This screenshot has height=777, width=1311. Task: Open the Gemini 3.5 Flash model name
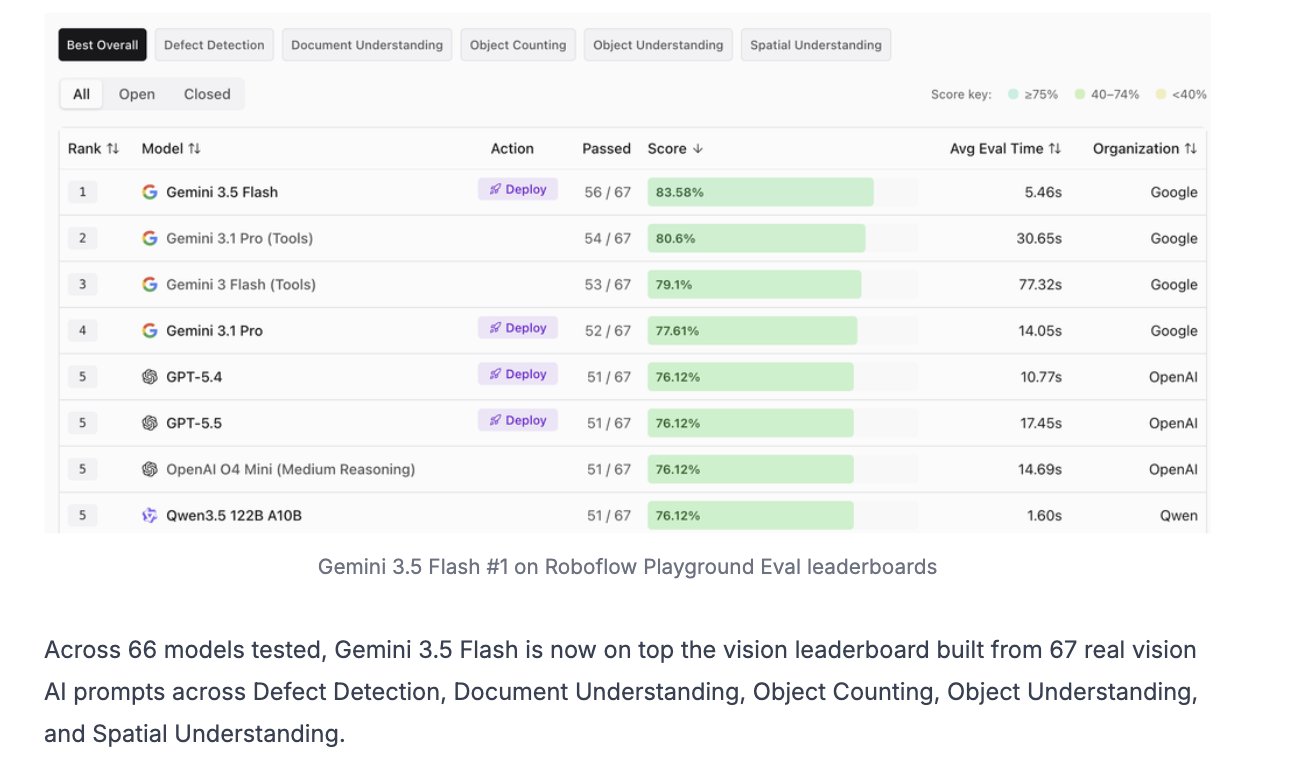[222, 192]
